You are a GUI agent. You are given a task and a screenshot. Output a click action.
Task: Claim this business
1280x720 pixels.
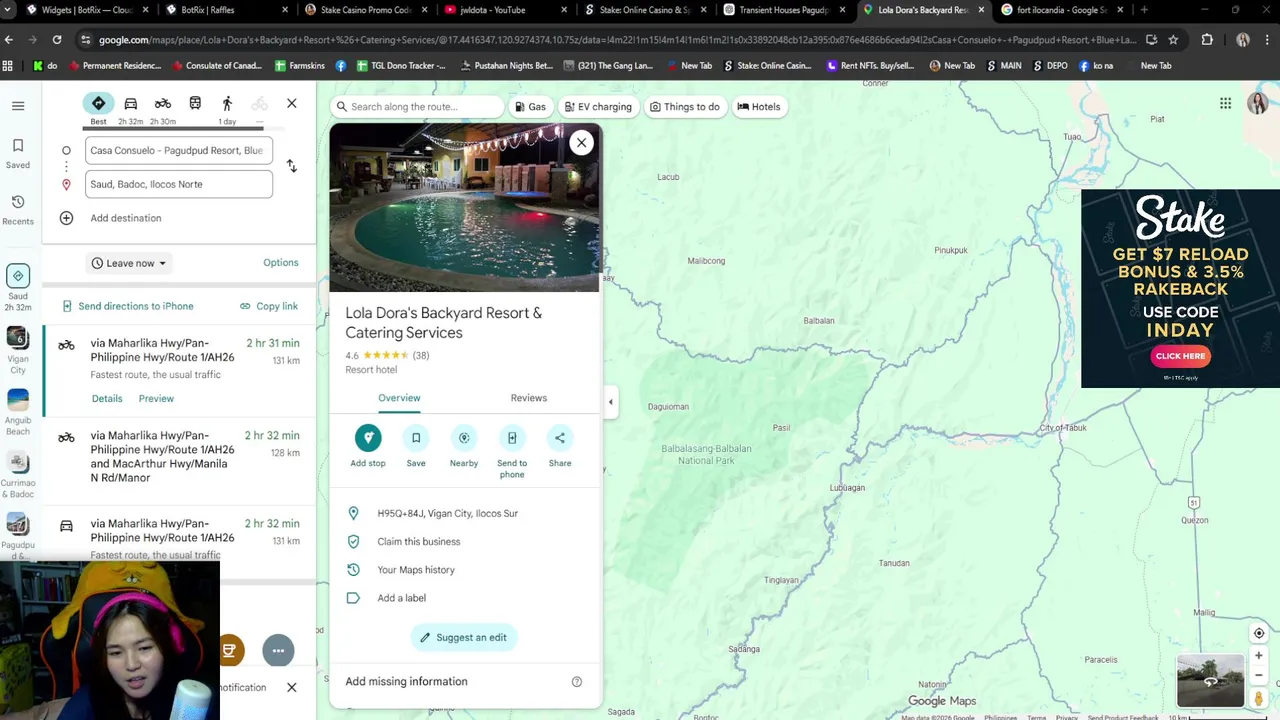pyautogui.click(x=465, y=542)
